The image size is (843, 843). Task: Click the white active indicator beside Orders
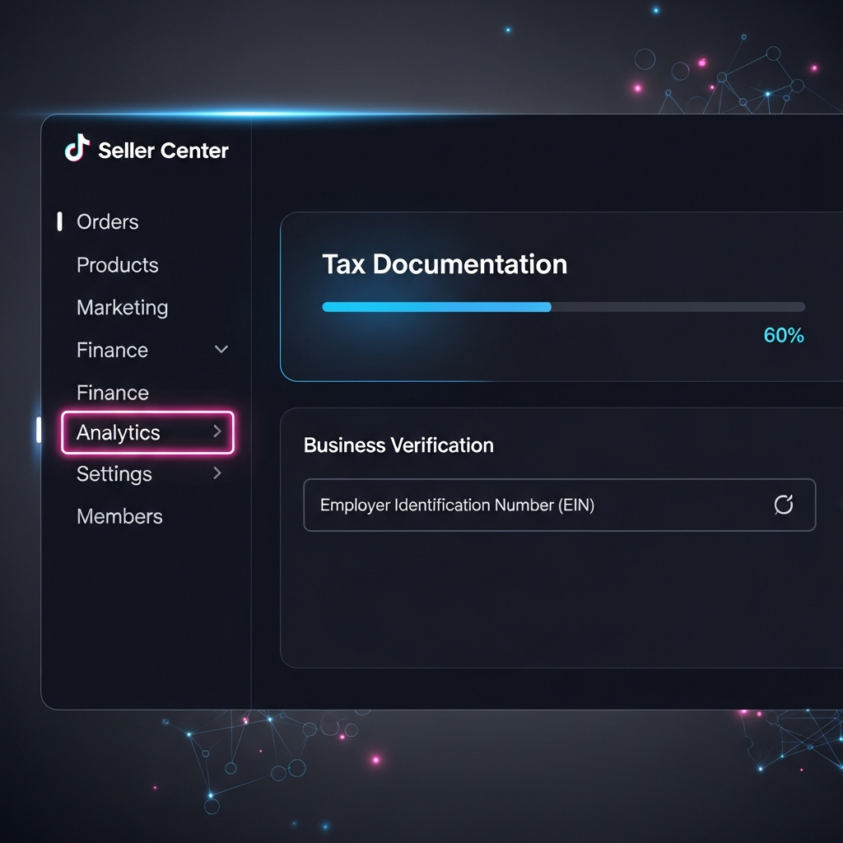(60, 222)
